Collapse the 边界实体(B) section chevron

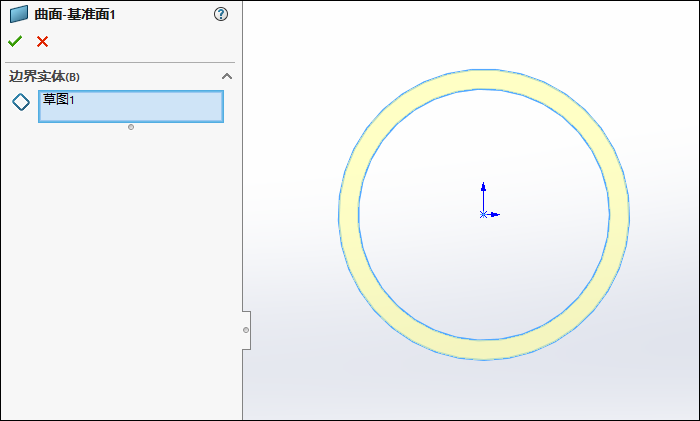click(227, 76)
